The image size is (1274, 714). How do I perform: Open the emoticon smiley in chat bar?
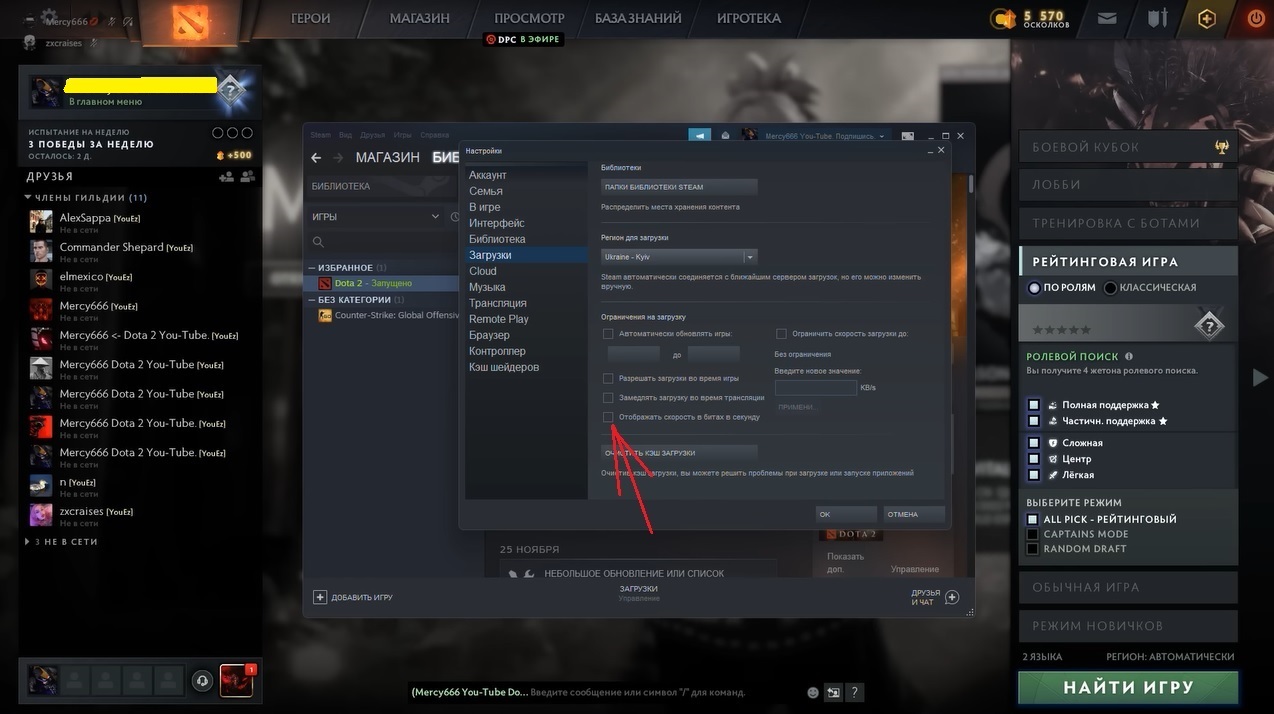coord(813,692)
